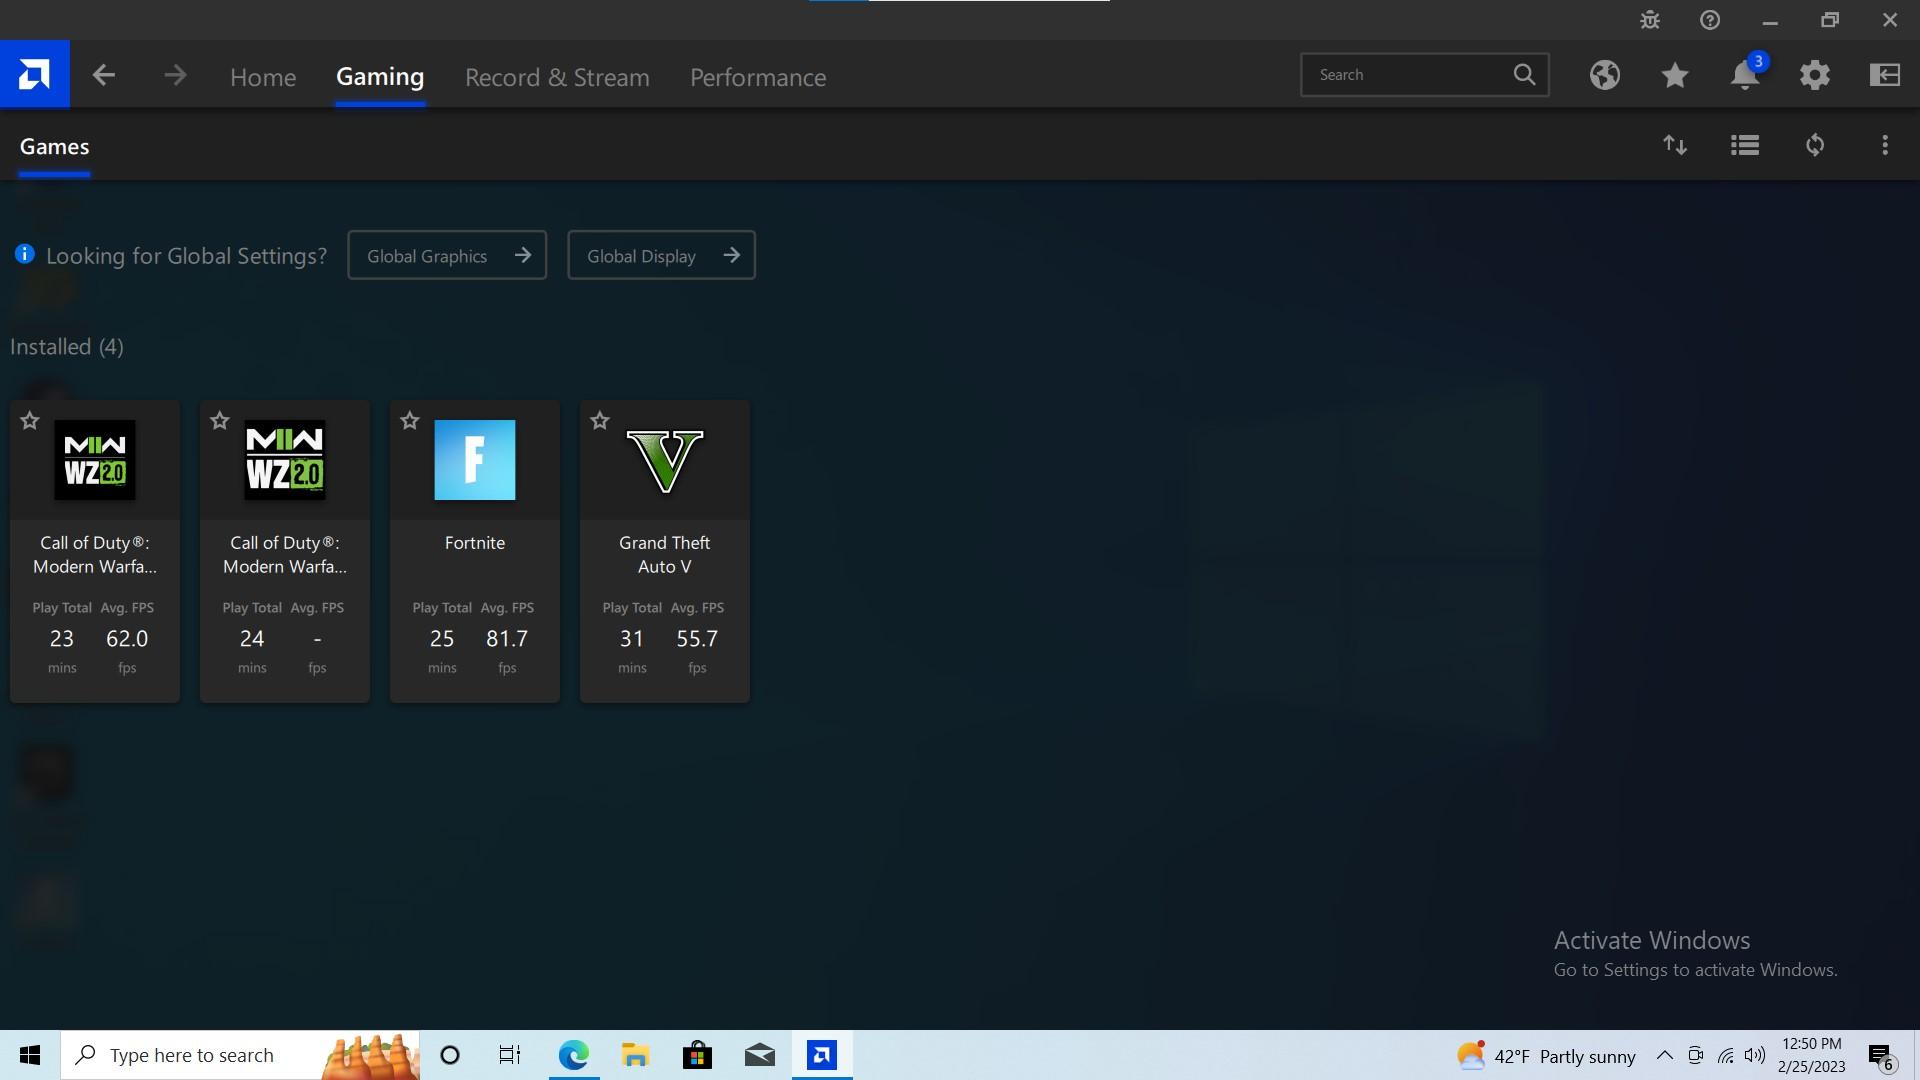Open the favorites star icon
1920x1080 pixels.
coord(1675,75)
